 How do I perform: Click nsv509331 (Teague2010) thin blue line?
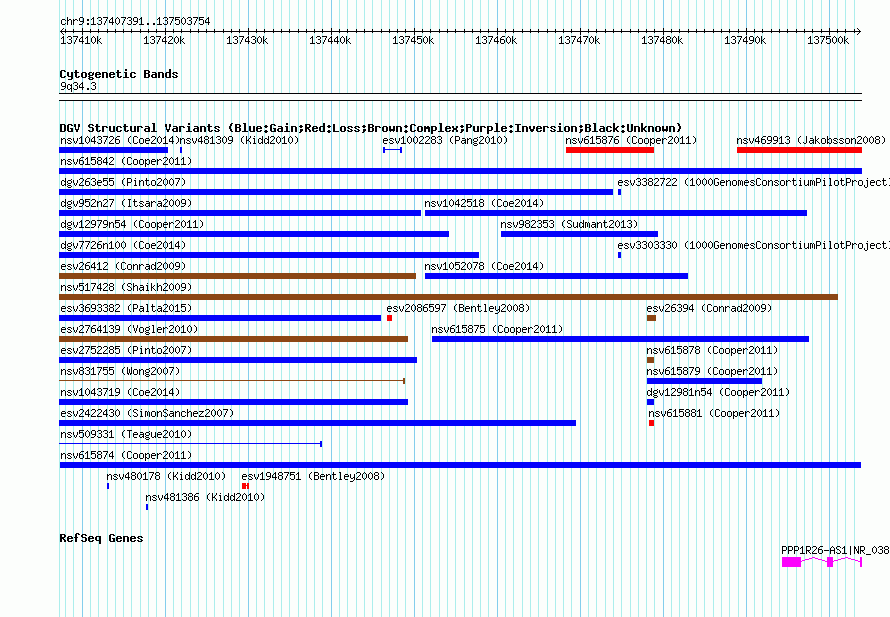pyautogui.click(x=191, y=444)
